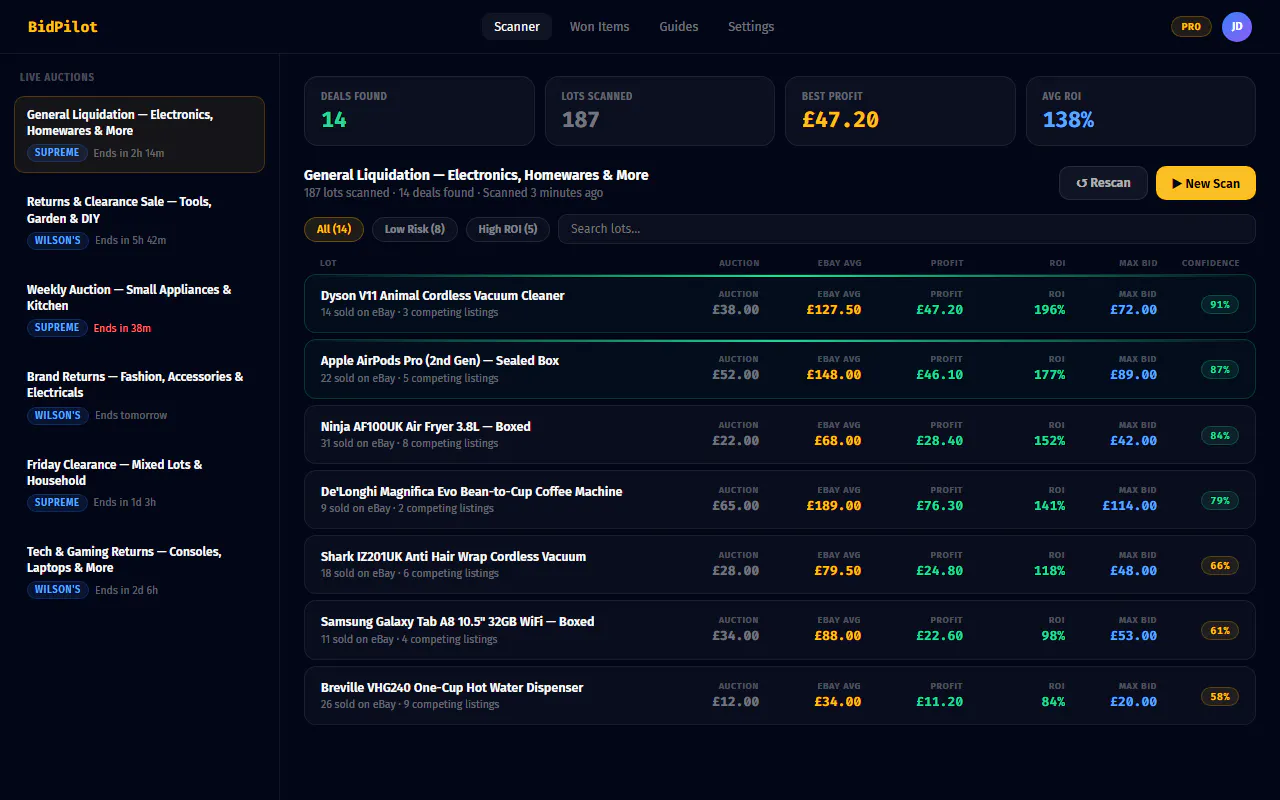Select the Breville VHG240 Hot Water Dispenser lot
1280x800 pixels.
tap(780, 695)
